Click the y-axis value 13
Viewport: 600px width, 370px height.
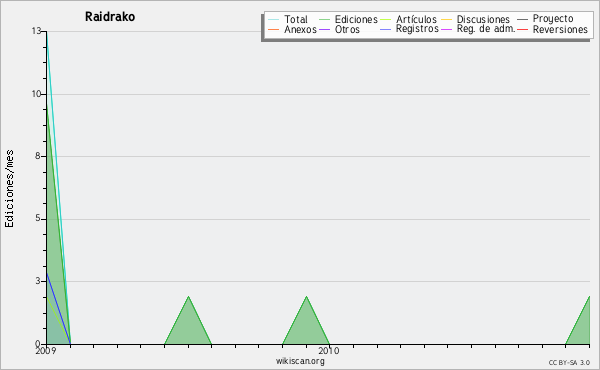tap(36, 31)
